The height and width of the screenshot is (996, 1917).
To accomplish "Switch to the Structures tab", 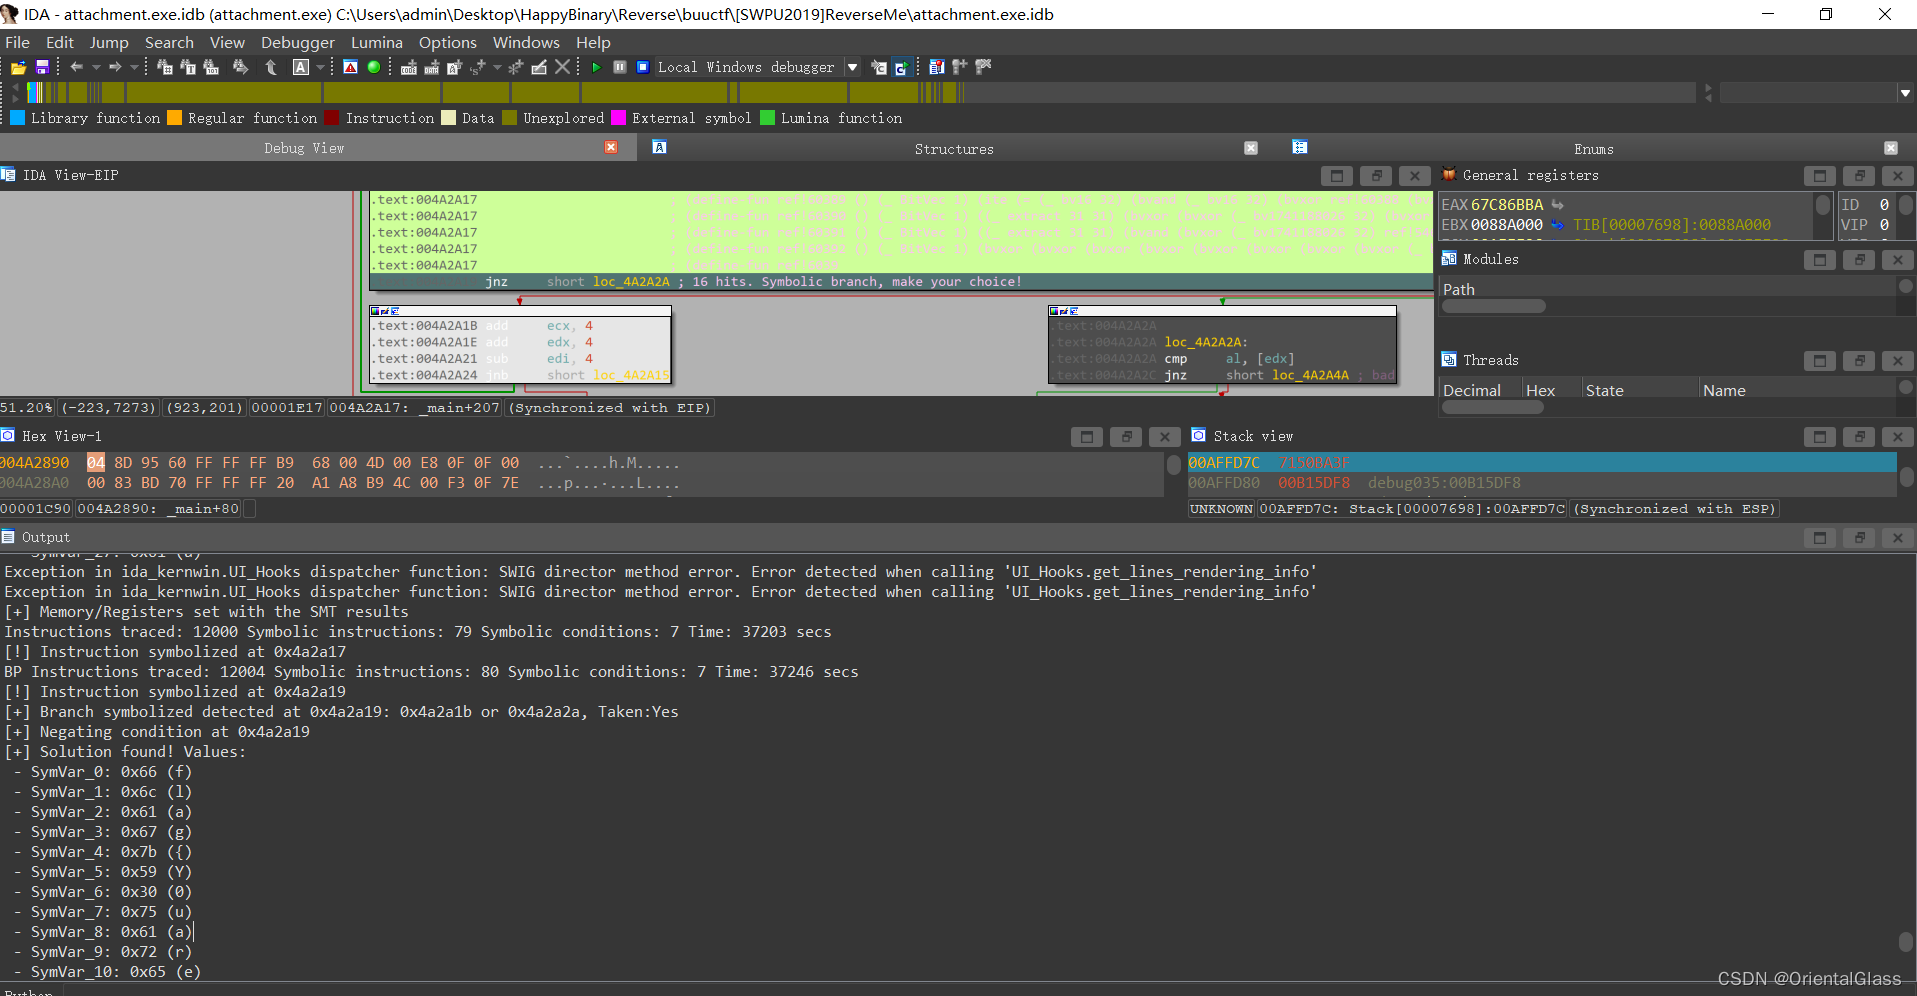I will [954, 148].
